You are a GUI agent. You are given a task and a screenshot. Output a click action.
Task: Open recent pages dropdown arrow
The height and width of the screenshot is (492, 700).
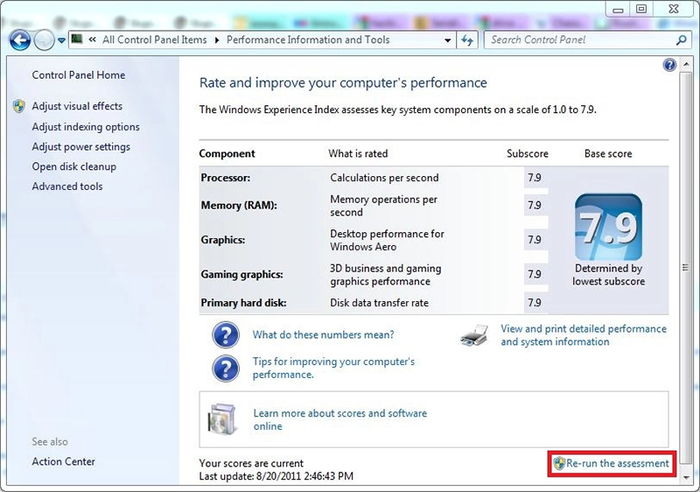(x=62, y=40)
